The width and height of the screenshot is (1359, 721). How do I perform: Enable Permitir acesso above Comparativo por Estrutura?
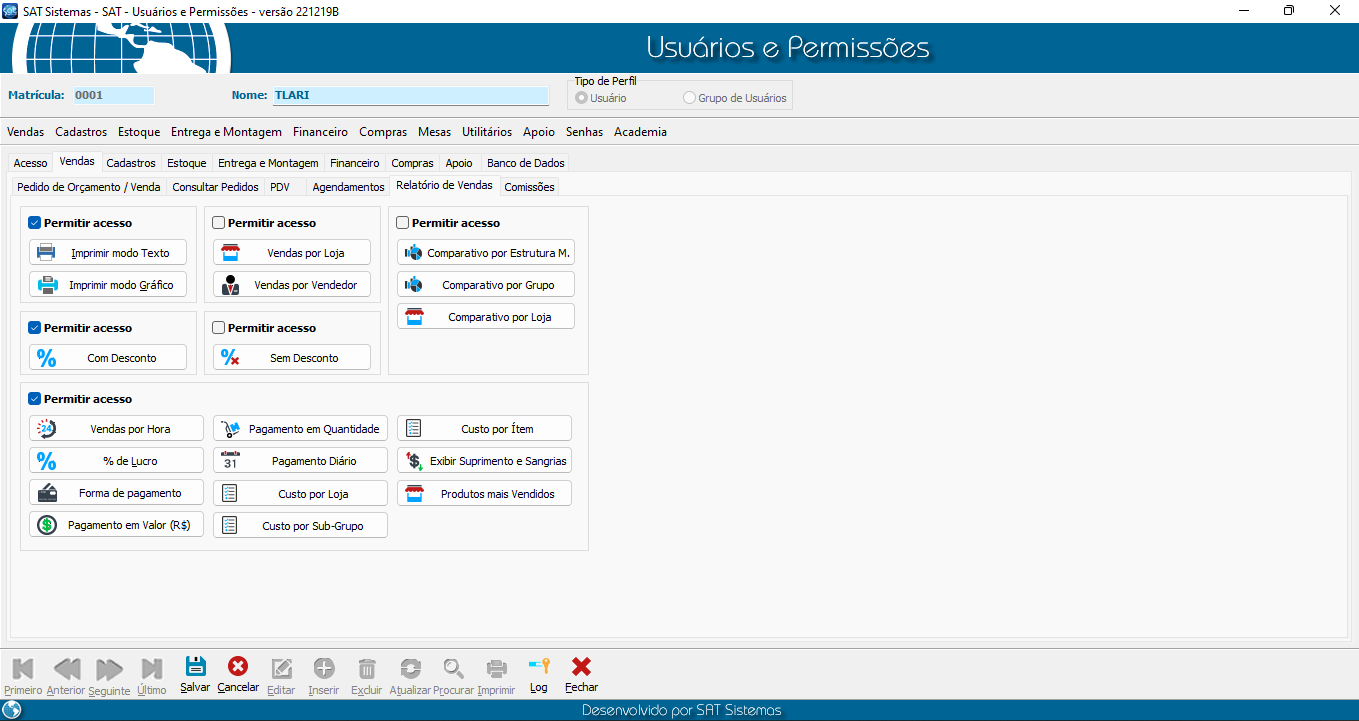(x=403, y=223)
